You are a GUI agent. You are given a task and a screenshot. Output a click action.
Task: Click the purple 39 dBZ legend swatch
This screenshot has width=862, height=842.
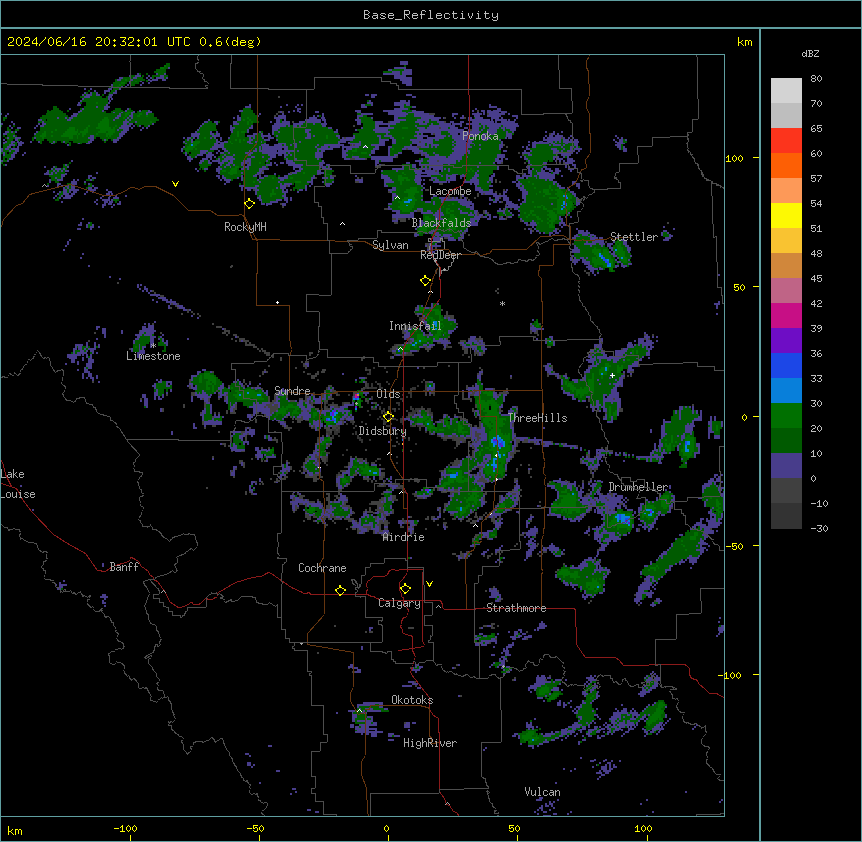point(786,340)
